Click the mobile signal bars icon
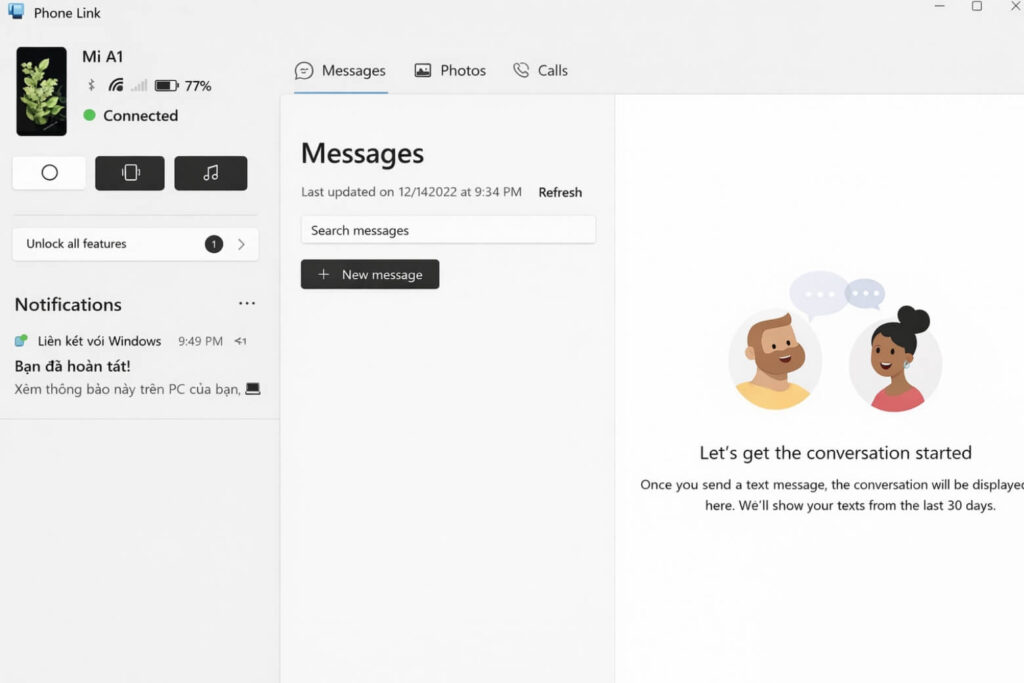The image size is (1024, 683). pyautogui.click(x=139, y=86)
